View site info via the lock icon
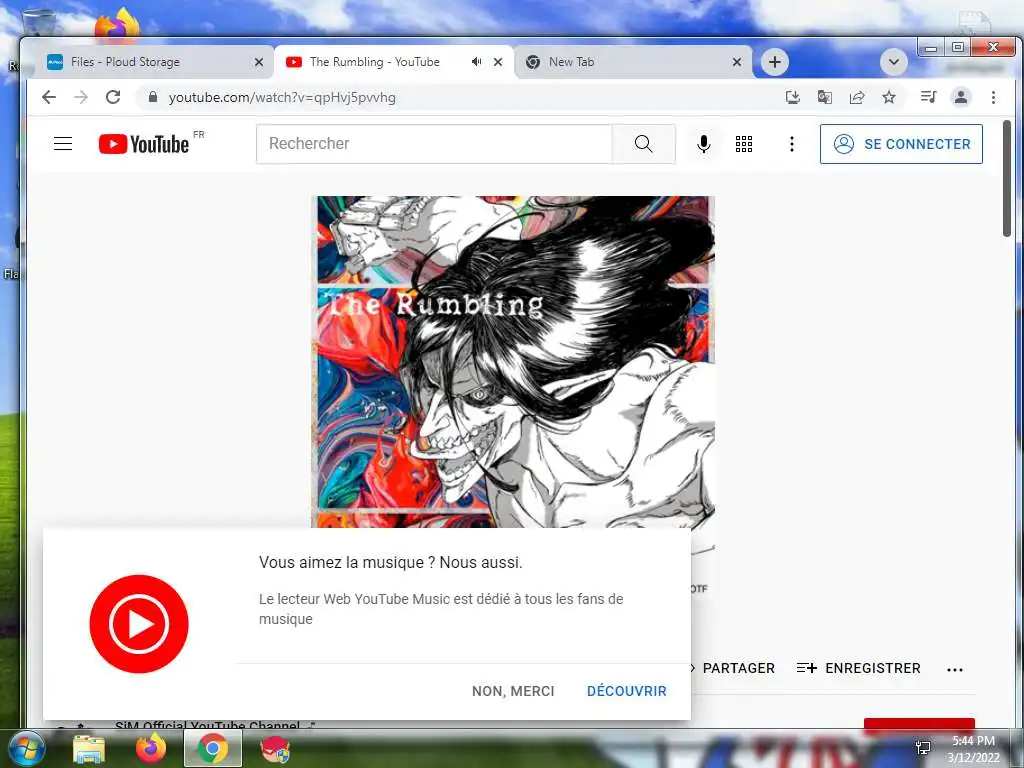Screen dimensions: 1024x768 [x=153, y=97]
